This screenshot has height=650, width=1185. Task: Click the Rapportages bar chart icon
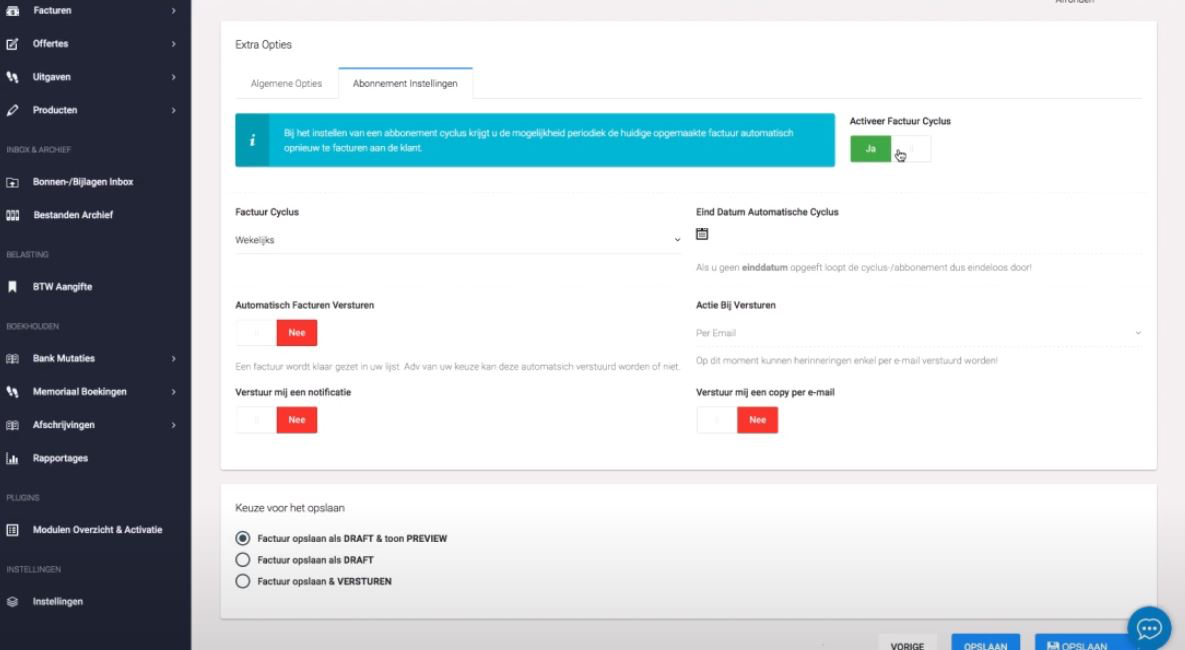(x=12, y=459)
